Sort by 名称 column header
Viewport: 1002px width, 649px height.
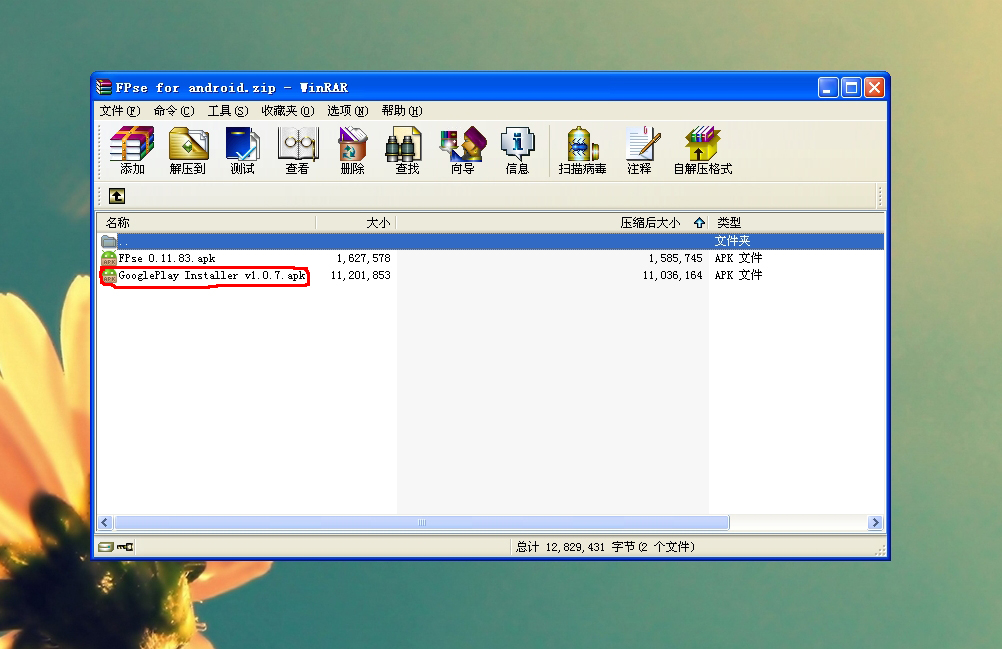tap(206, 222)
